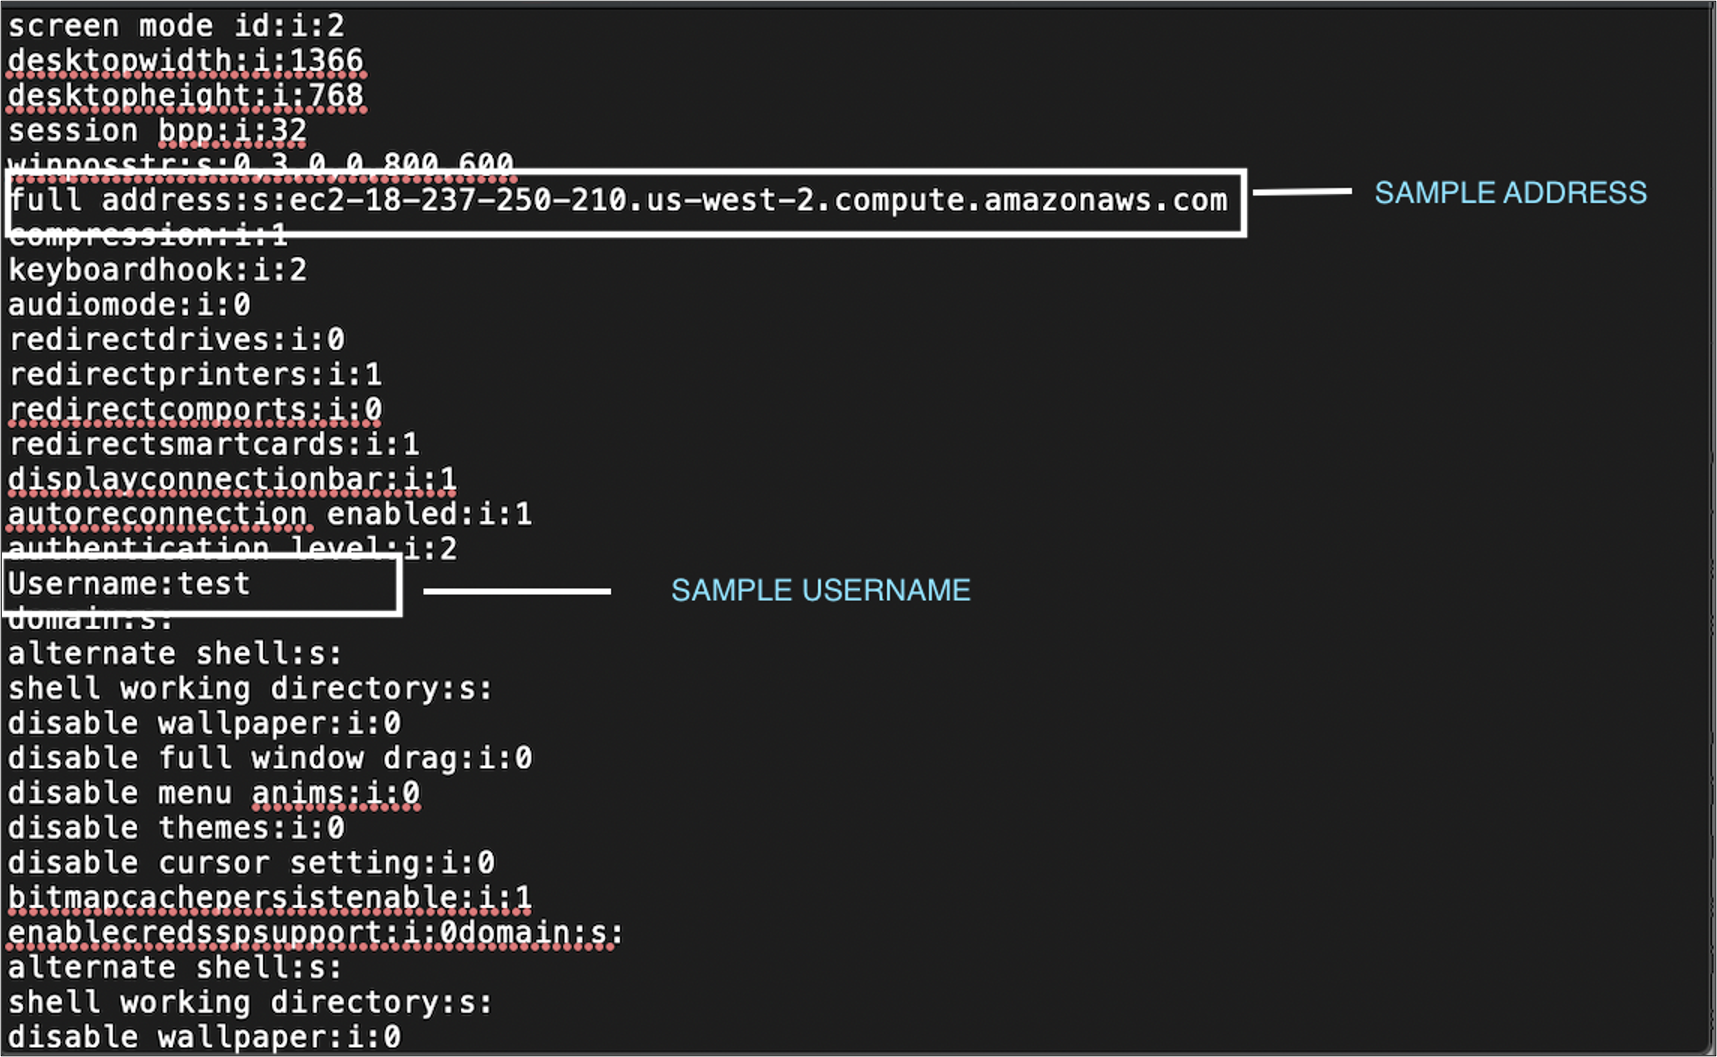Click the autoreconnection enabled:i:1 line
This screenshot has height=1057, width=1717.
click(270, 514)
